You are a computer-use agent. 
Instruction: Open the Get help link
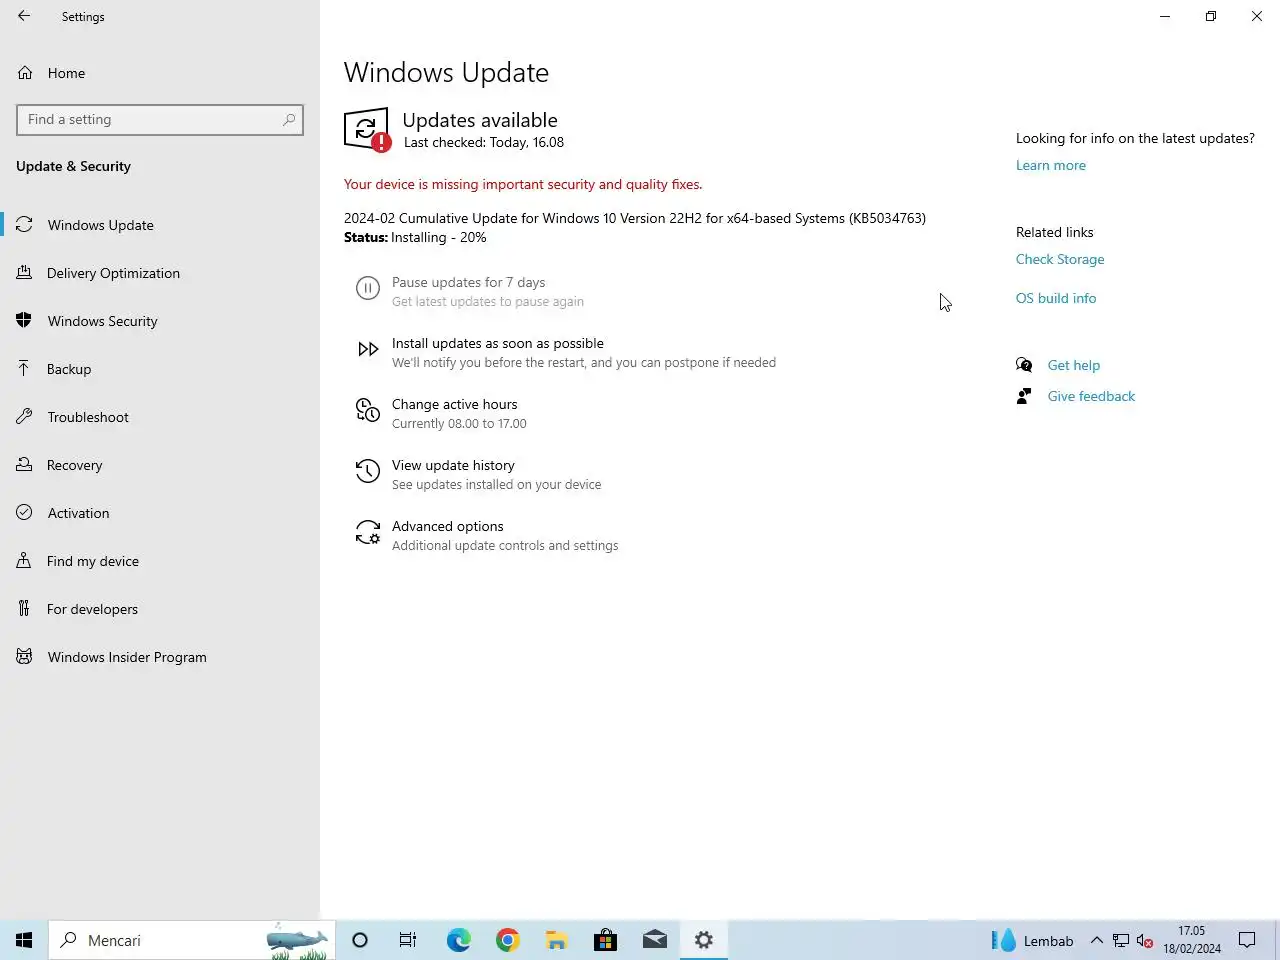click(x=1074, y=366)
